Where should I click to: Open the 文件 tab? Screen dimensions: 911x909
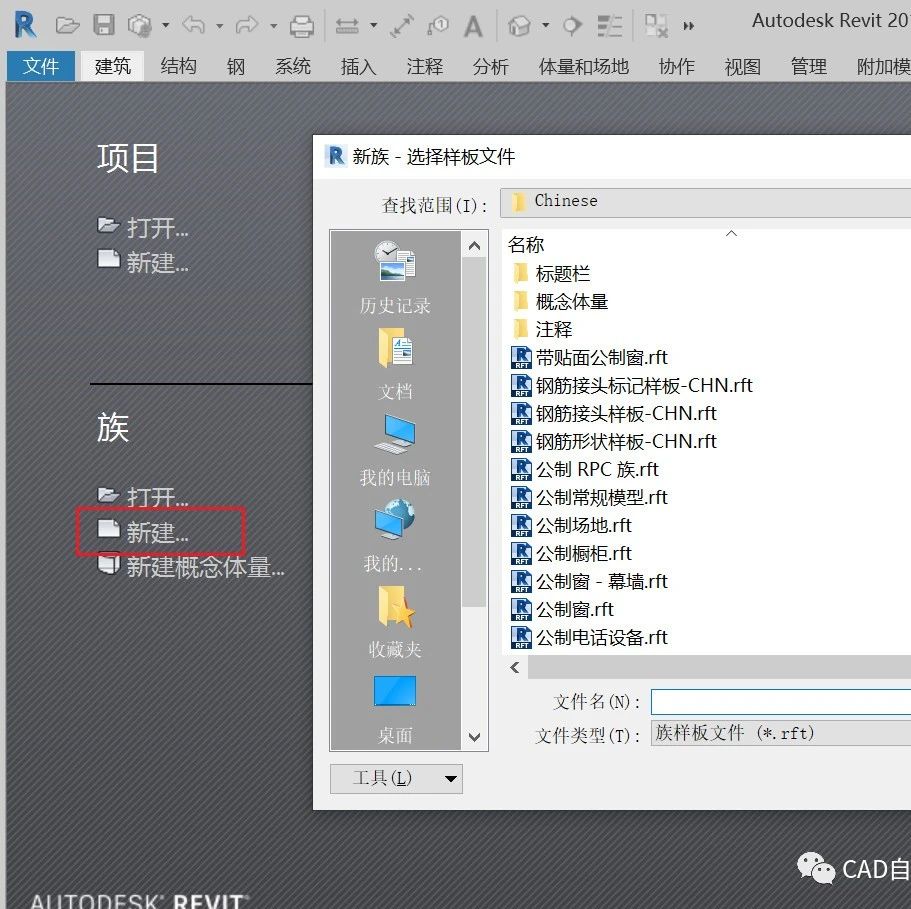pyautogui.click(x=41, y=66)
